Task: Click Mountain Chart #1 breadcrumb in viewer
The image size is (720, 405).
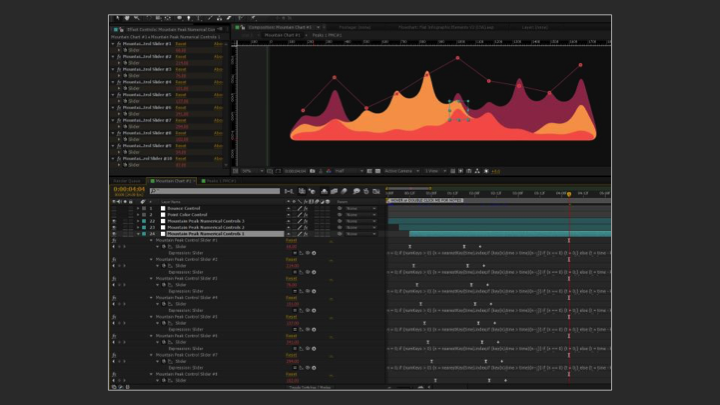Action: point(282,35)
